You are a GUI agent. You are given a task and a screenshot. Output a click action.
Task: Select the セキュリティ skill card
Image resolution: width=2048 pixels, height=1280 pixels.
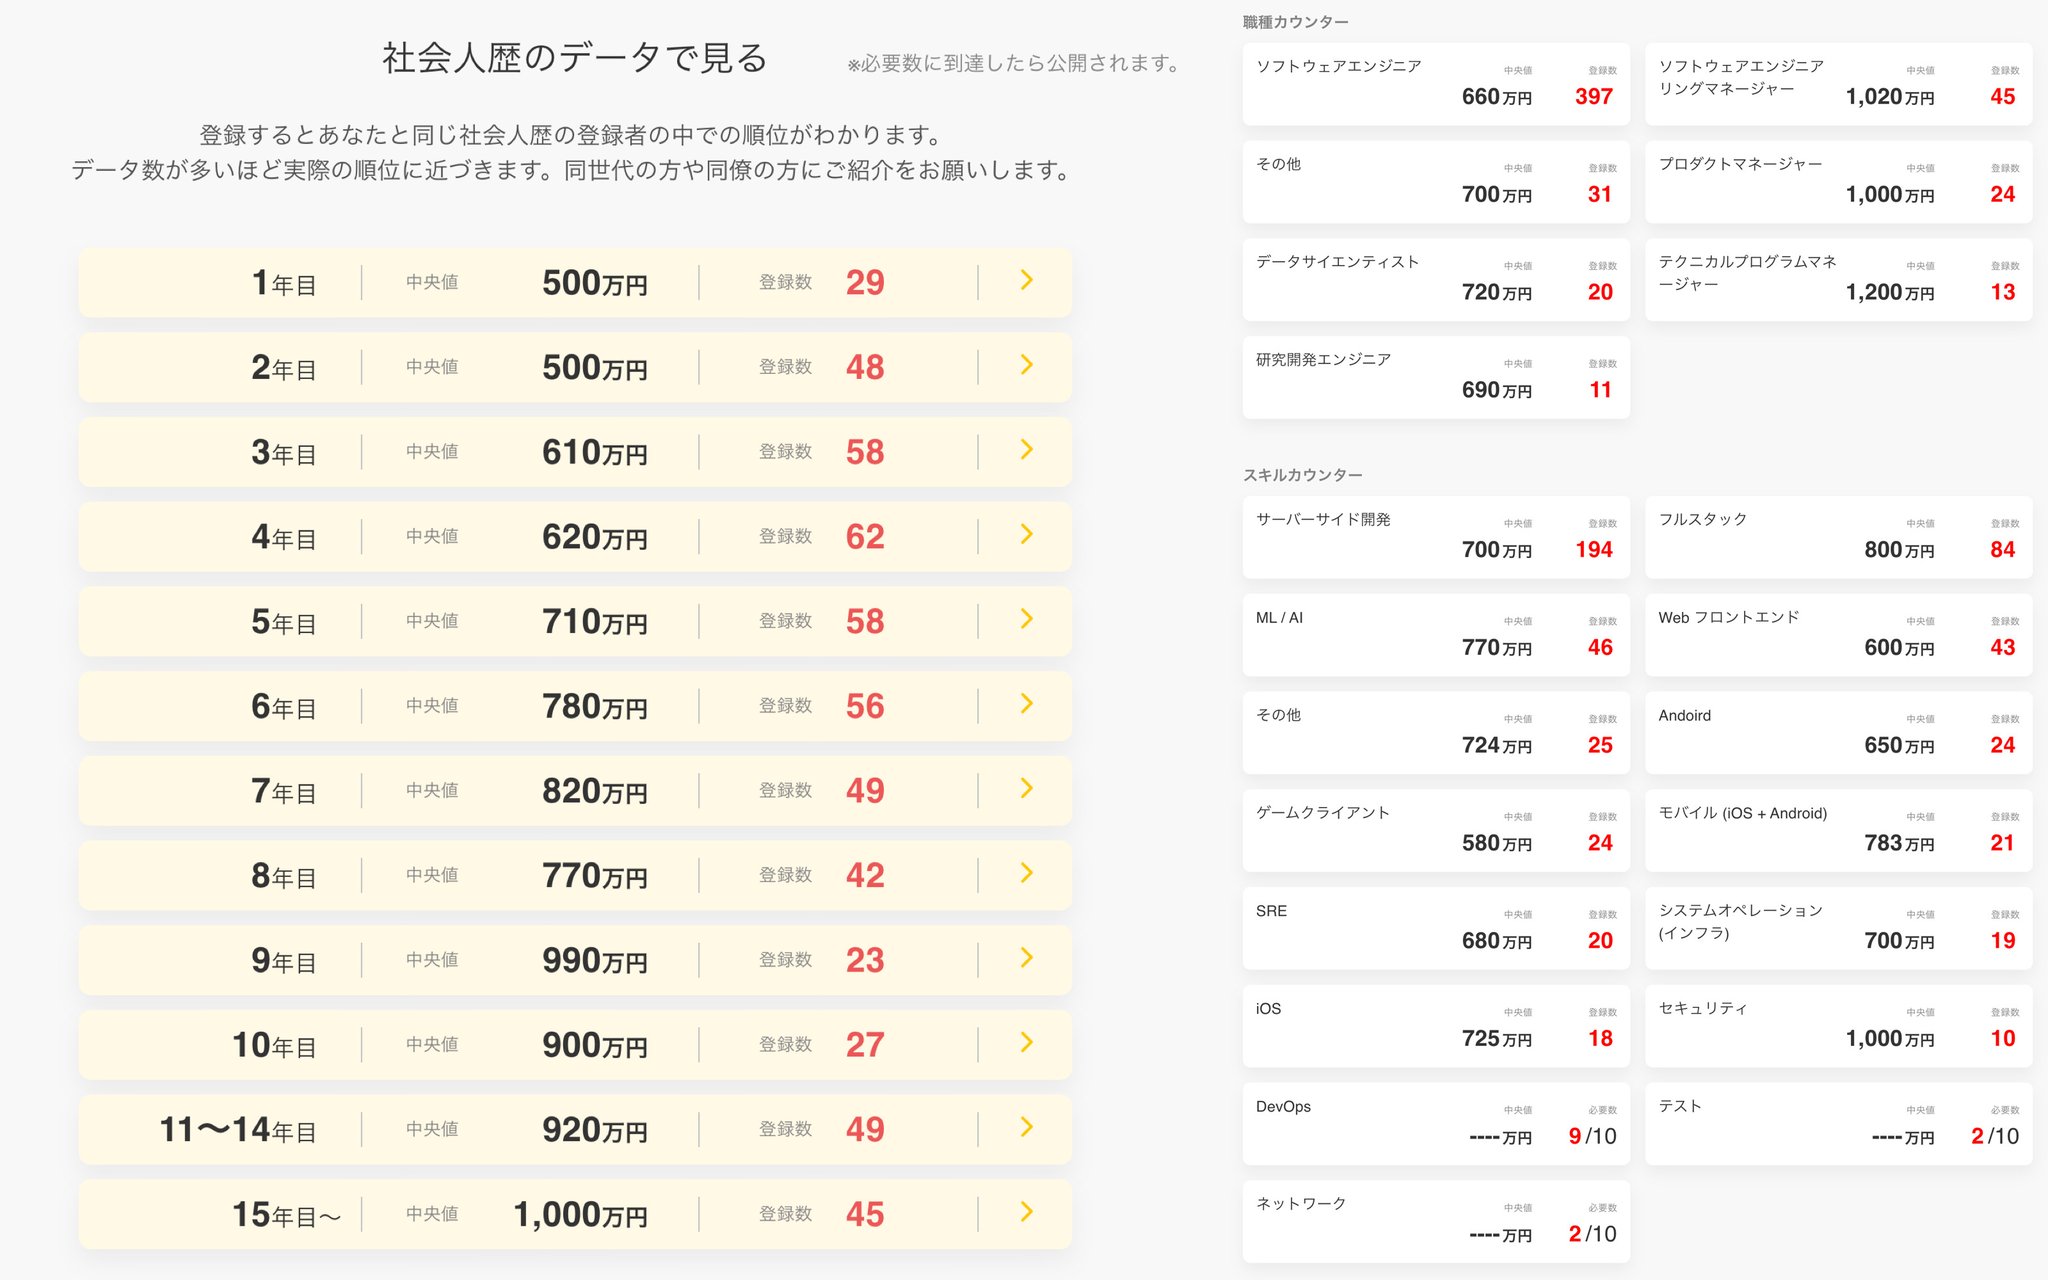1838,1026
